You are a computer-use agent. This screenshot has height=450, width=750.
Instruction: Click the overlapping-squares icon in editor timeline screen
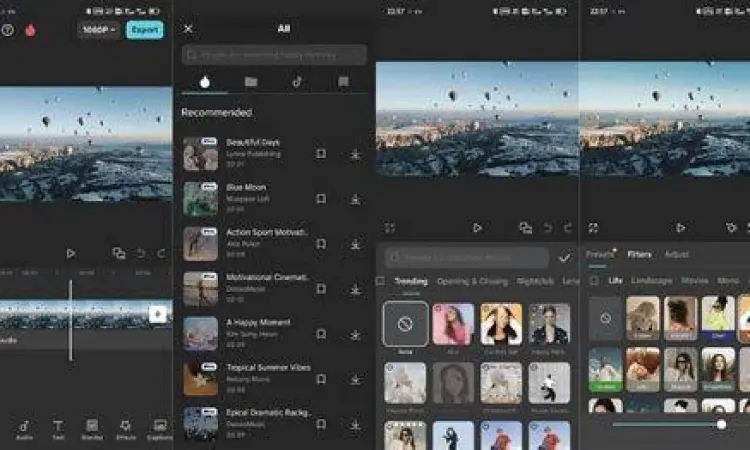click(x=119, y=253)
